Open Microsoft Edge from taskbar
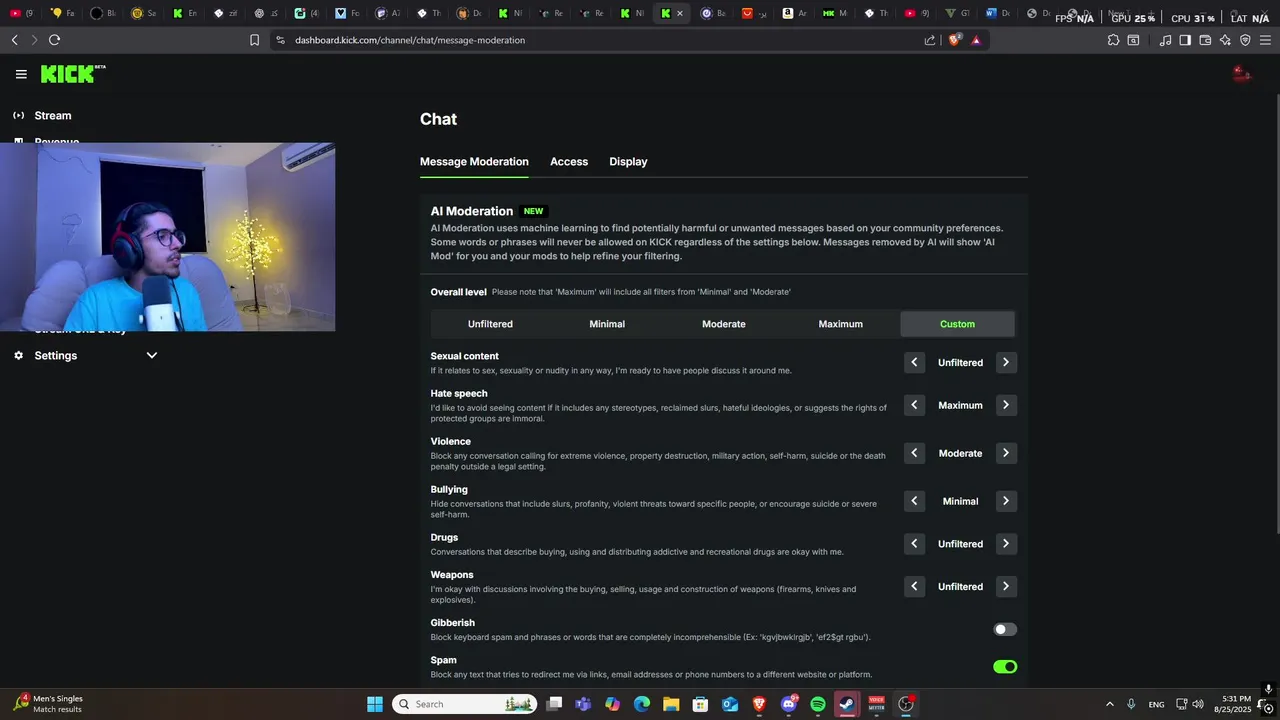 642,704
